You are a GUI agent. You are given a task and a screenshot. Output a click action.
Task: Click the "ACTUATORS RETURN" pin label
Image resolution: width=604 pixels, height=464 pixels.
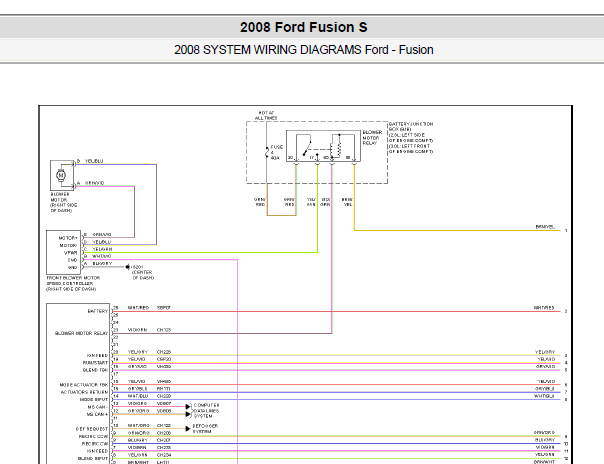84,392
